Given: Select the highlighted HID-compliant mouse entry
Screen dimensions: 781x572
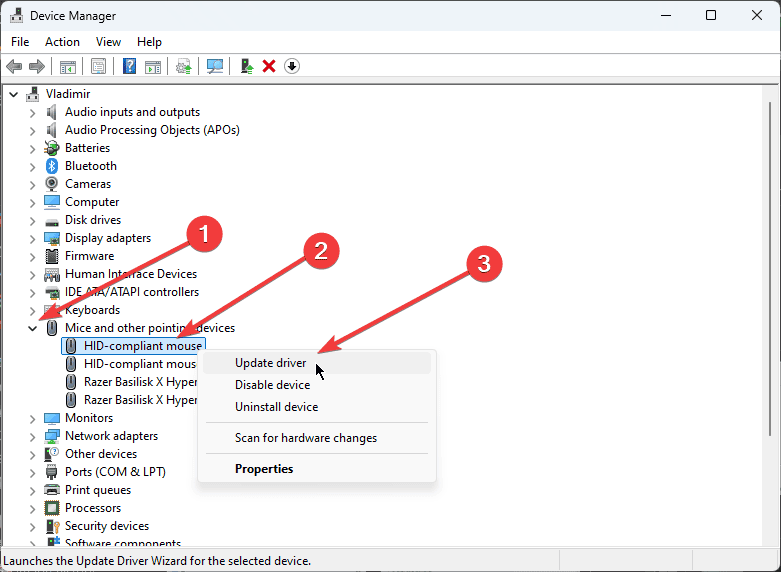Looking at the screenshot, I should pos(133,346).
